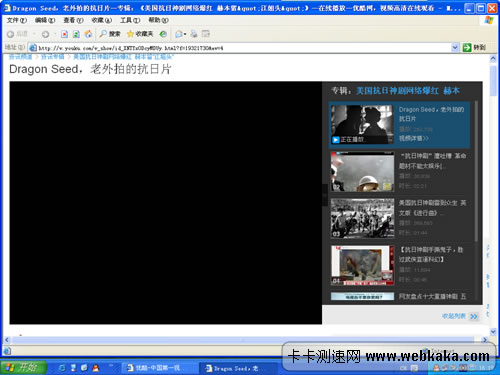500x375 pixels.
Task: Open the album title link 美国抗日神剧网络爆红
Action: pyautogui.click(x=397, y=91)
